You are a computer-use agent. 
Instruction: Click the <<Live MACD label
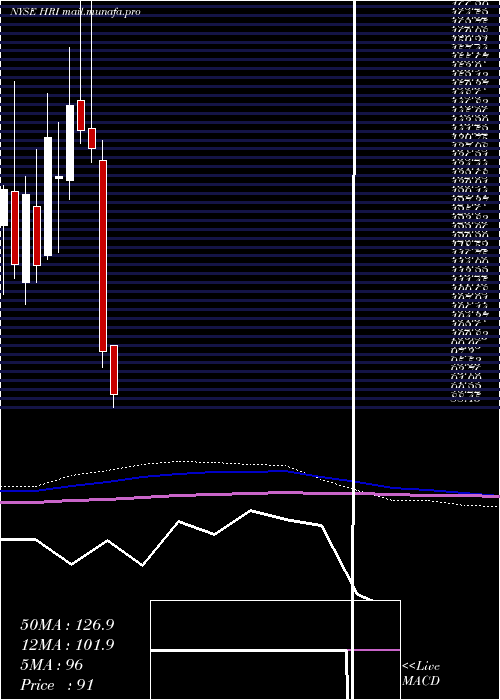pyautogui.click(x=421, y=674)
